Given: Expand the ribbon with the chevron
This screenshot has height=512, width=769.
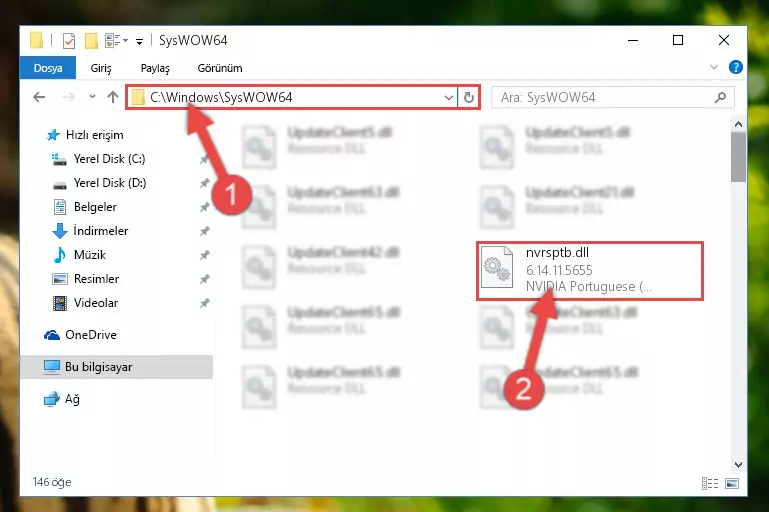Looking at the screenshot, I should point(714,67).
